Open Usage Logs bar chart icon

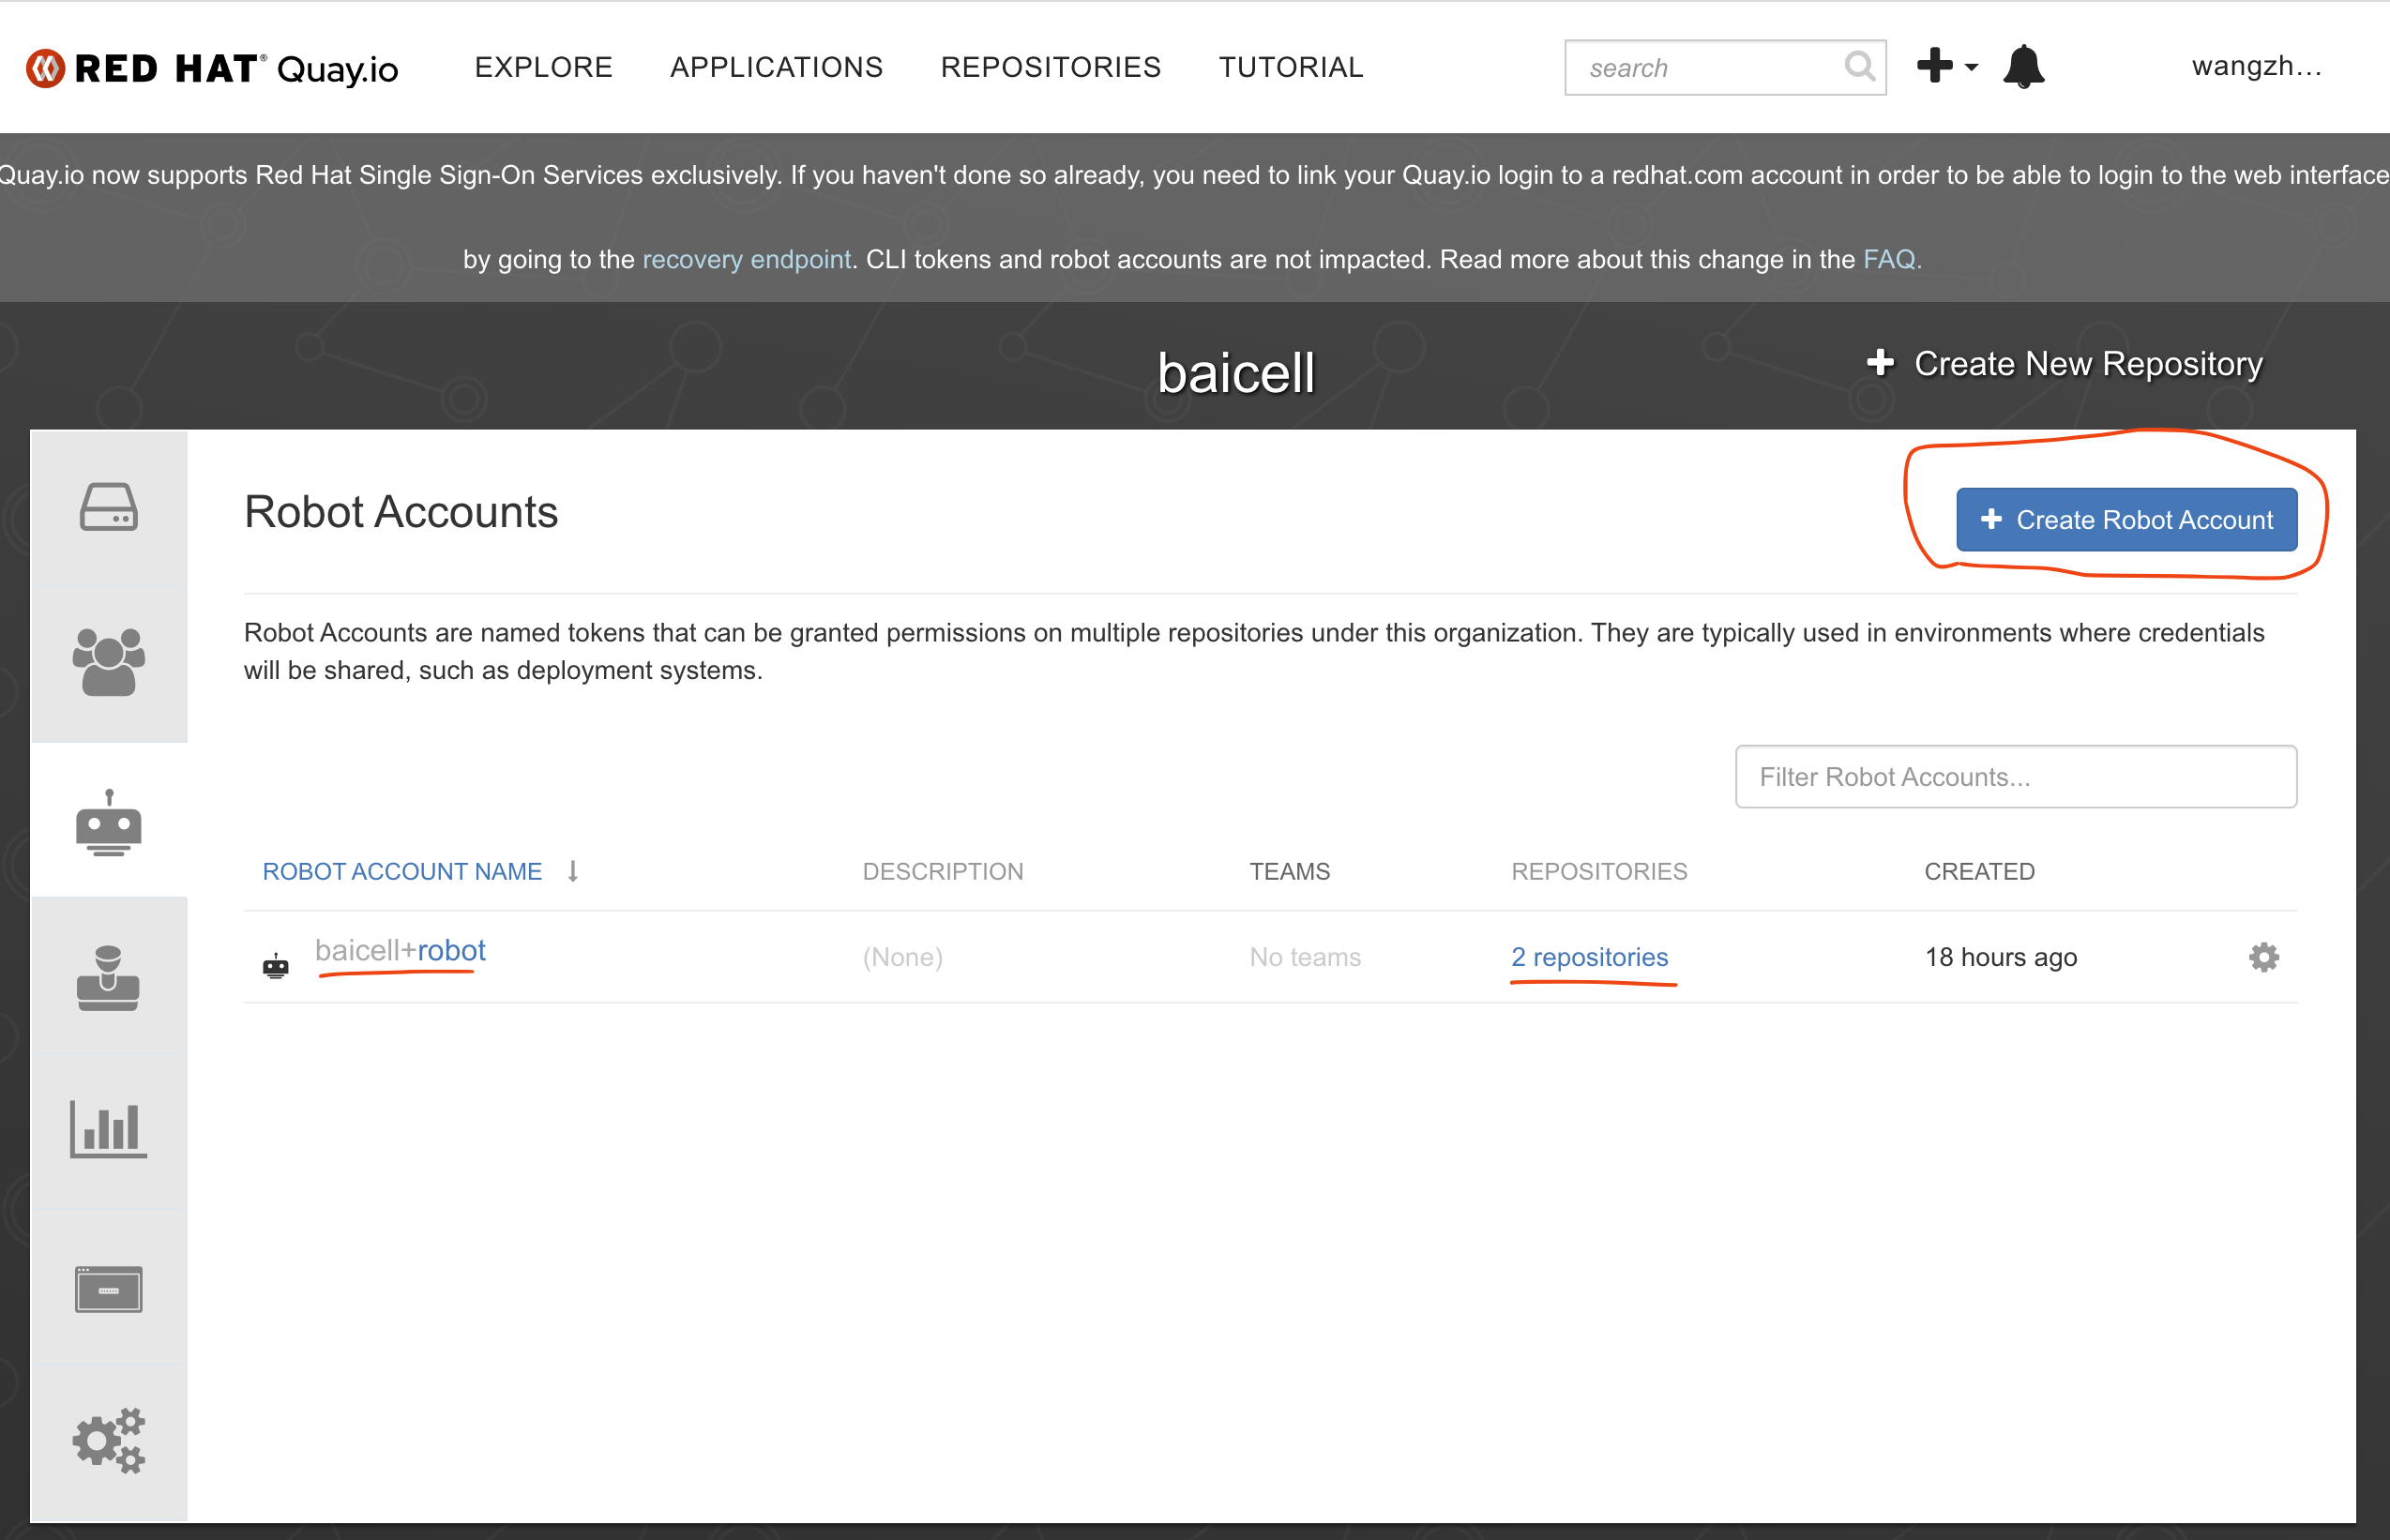pos(108,1130)
